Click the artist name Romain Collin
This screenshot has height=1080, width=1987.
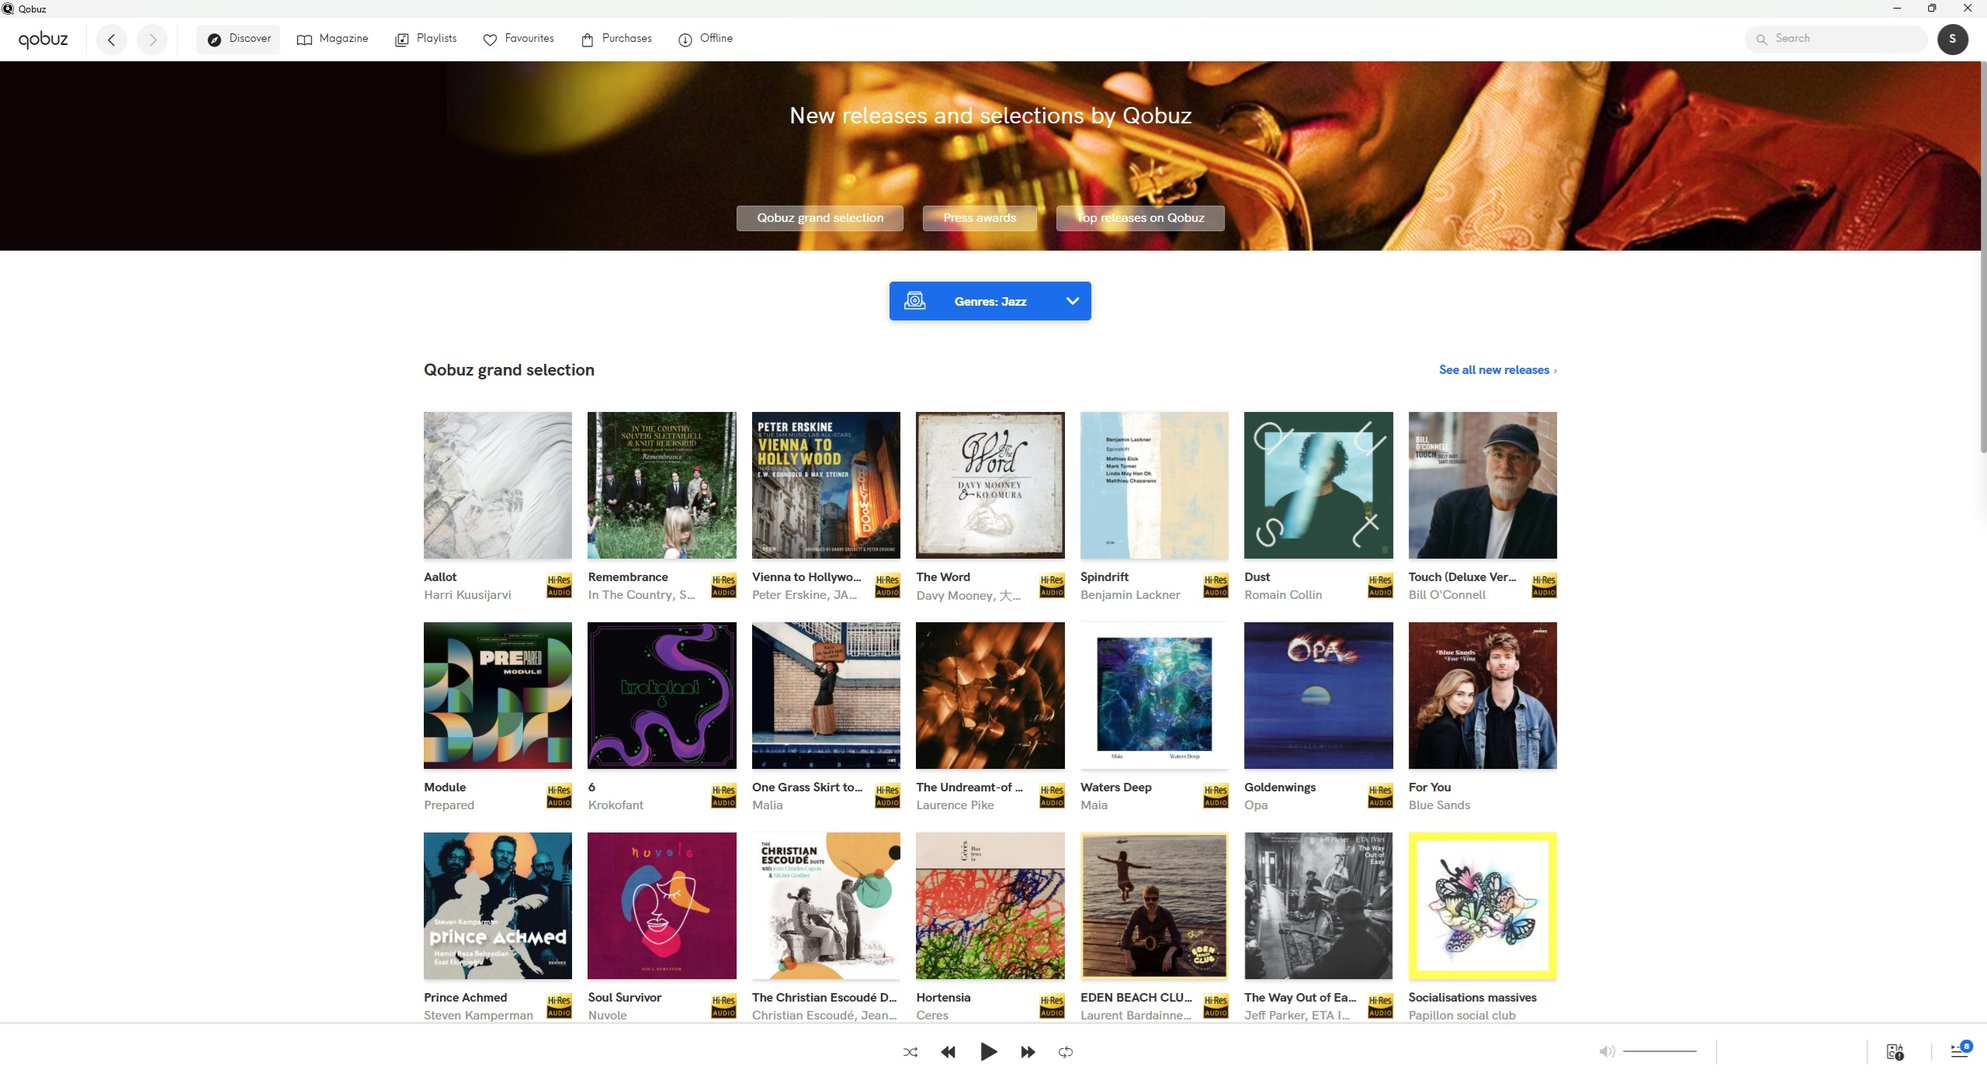(x=1283, y=595)
